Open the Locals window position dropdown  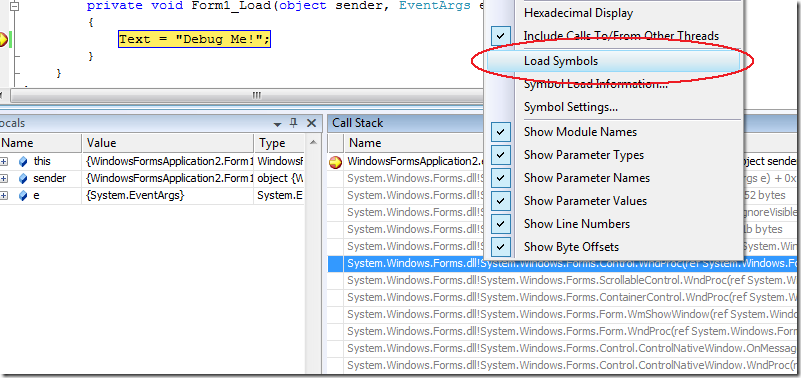point(277,124)
